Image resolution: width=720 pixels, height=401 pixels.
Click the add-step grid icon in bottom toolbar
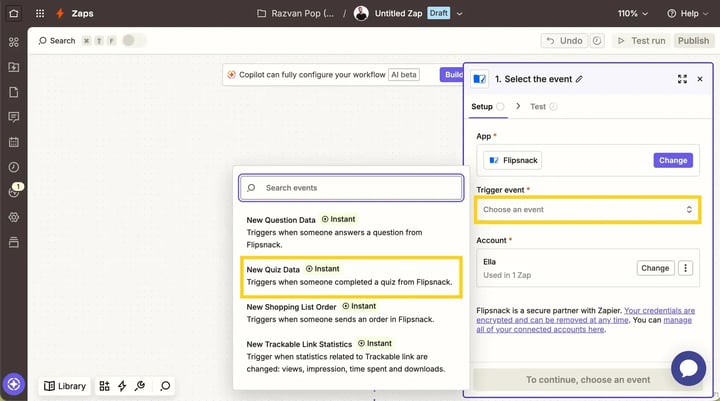pos(104,386)
